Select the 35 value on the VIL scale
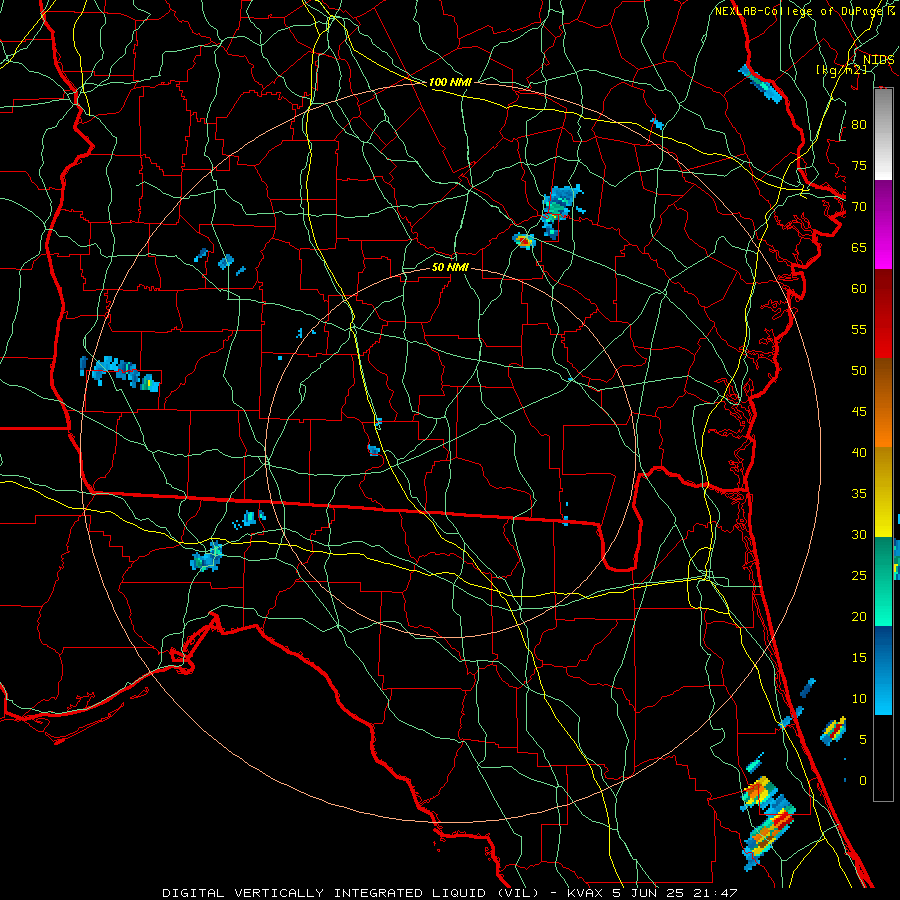The image size is (900, 900). click(859, 494)
